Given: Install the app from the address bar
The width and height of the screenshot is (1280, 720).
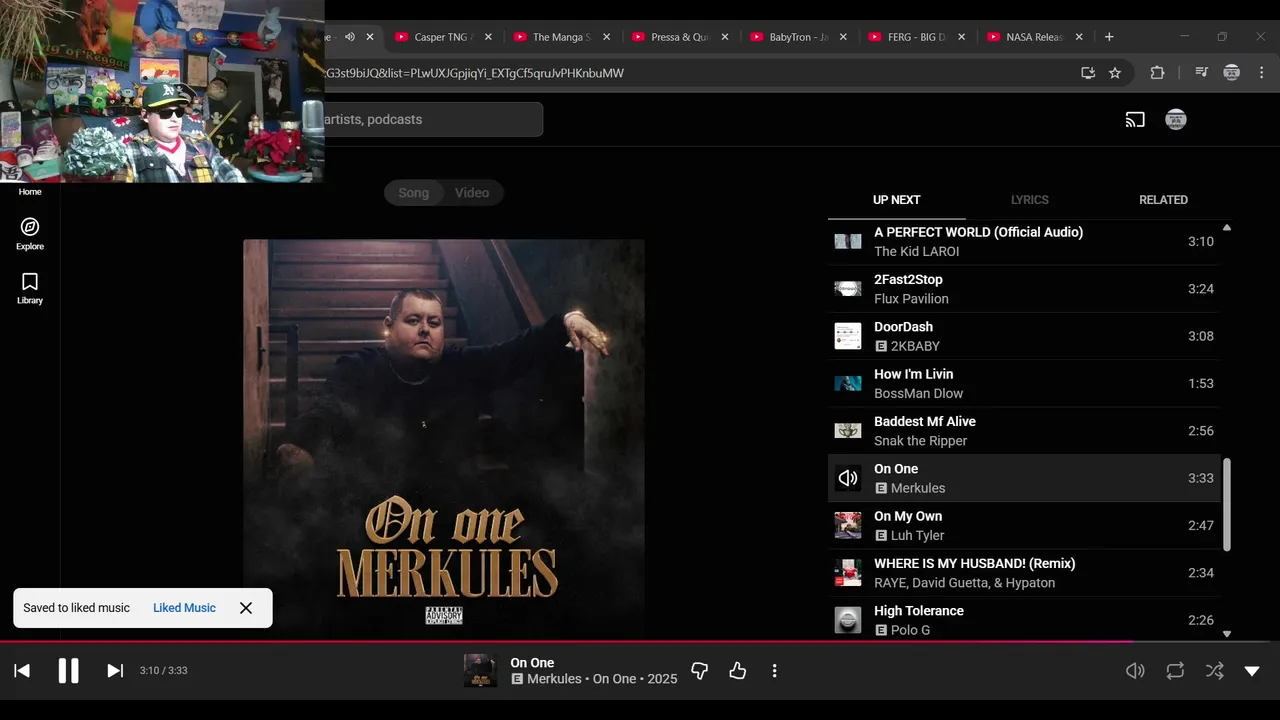Looking at the screenshot, I should (x=1088, y=73).
